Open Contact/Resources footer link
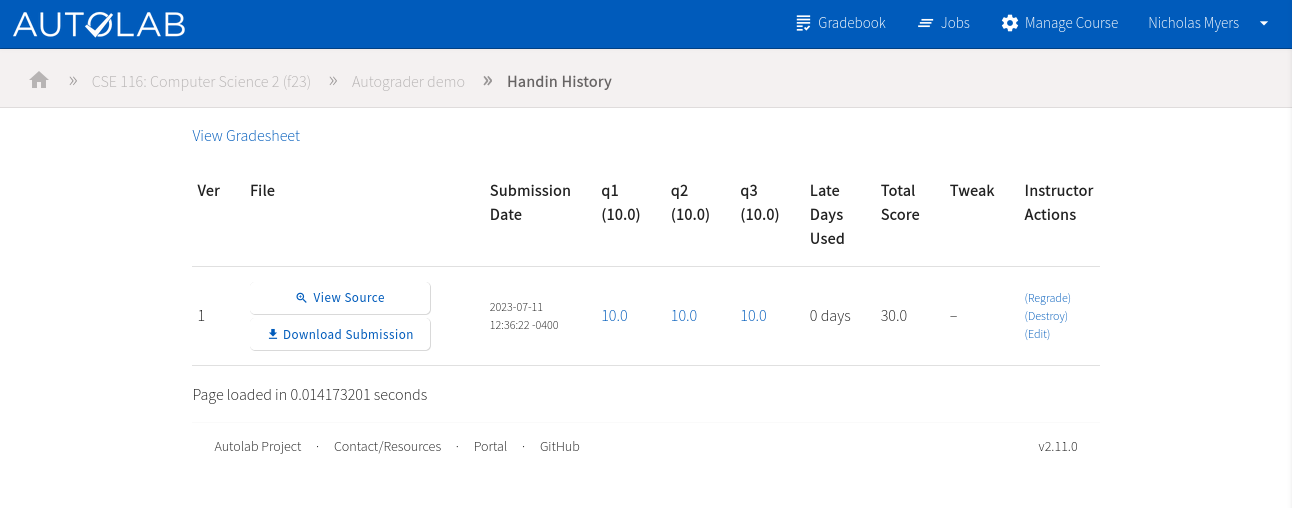Screen dimensions: 1292x508 (387, 446)
